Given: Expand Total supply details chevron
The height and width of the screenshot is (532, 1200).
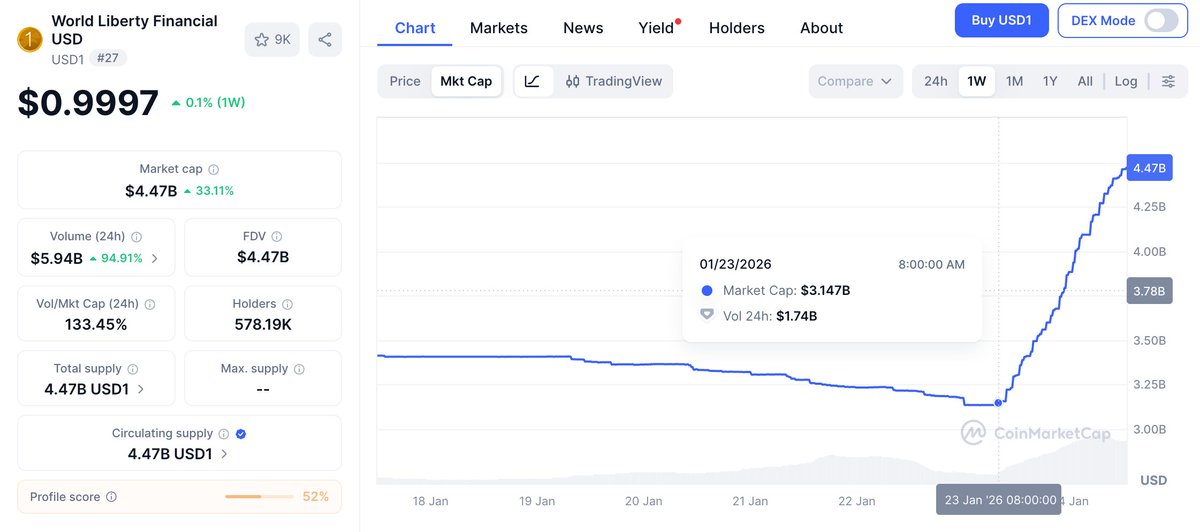Looking at the screenshot, I should (x=140, y=389).
